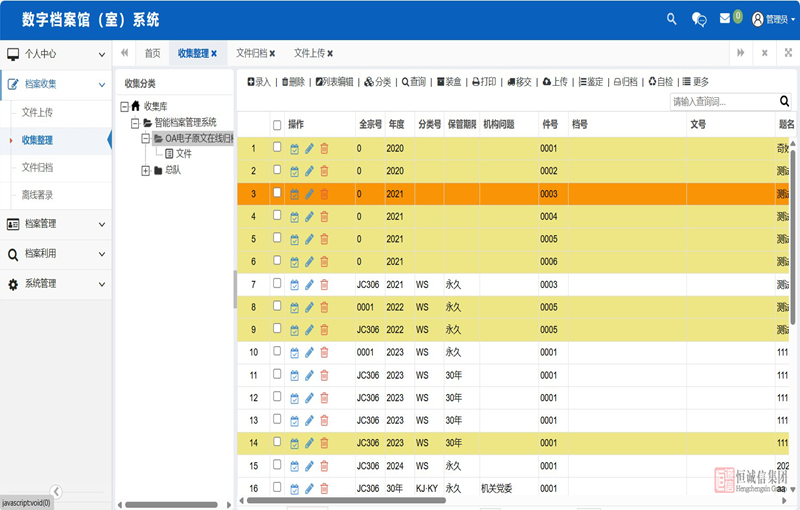The image size is (800, 510).
Task: Expand the 总队 tree node
Action: coord(145,170)
